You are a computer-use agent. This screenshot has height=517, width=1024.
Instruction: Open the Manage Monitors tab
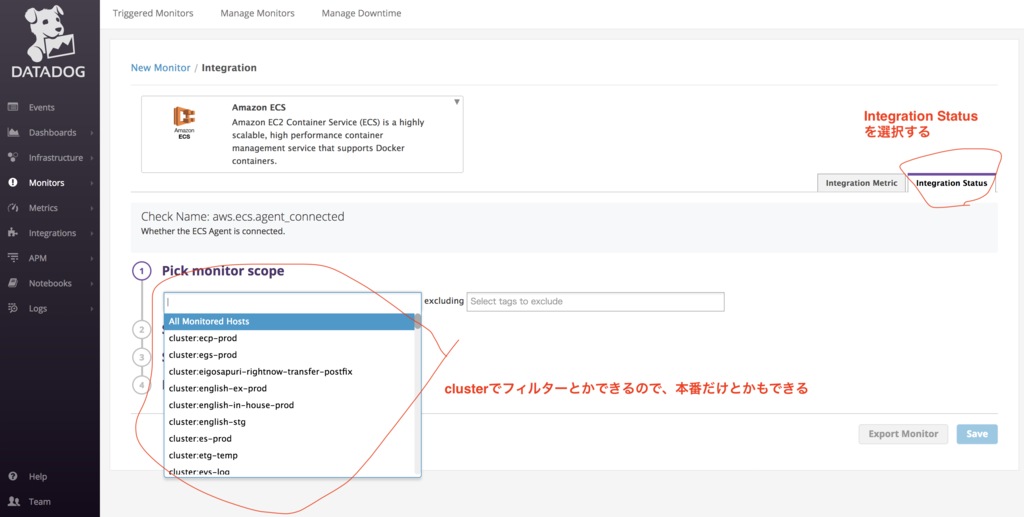coord(257,13)
